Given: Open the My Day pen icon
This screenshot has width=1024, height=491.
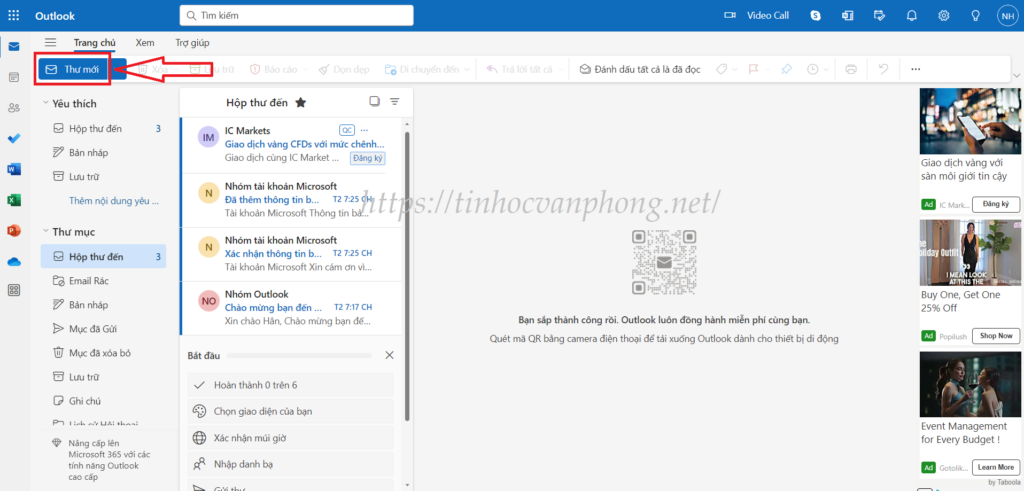Looking at the screenshot, I should pos(880,15).
